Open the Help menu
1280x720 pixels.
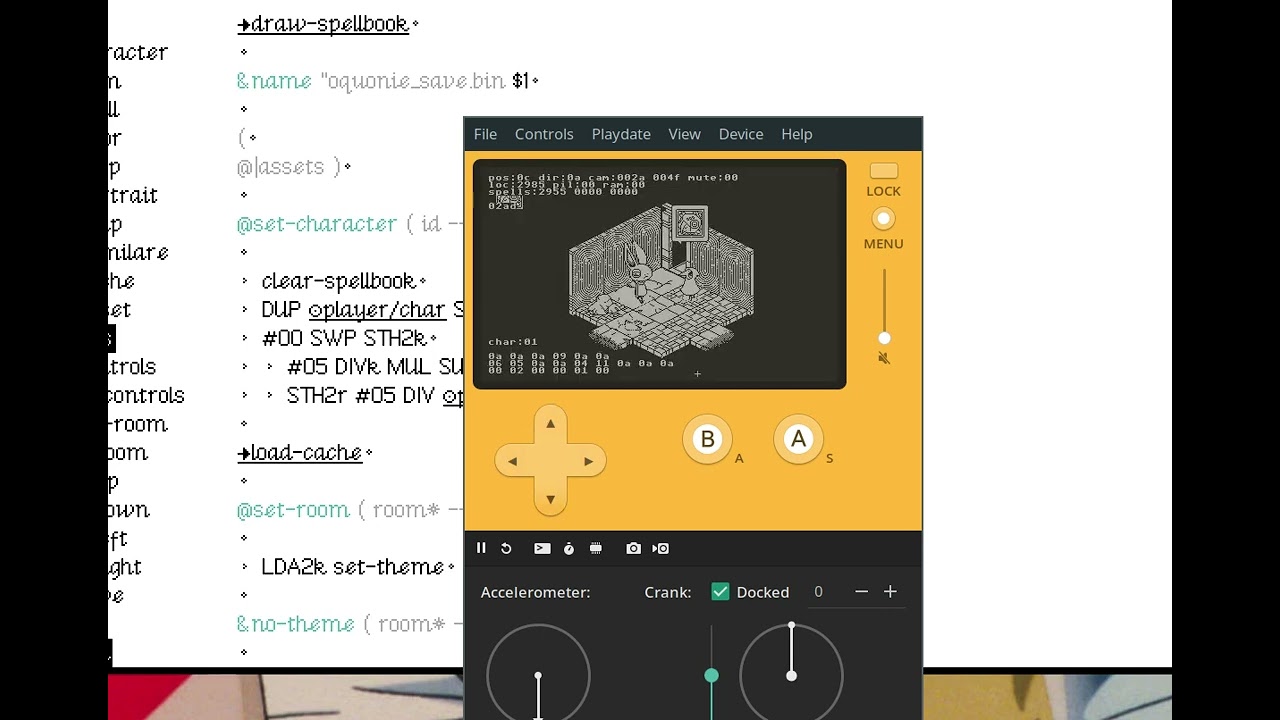797,134
